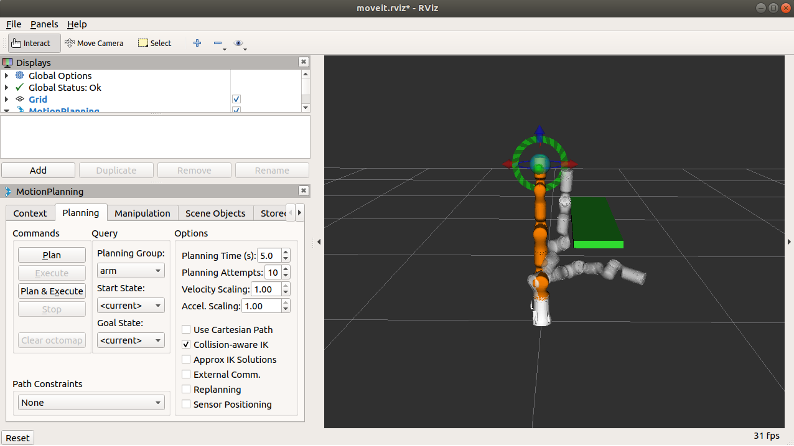The image size is (794, 446).
Task: Click the blue minus remove-tool icon
Action: pyautogui.click(x=217, y=43)
